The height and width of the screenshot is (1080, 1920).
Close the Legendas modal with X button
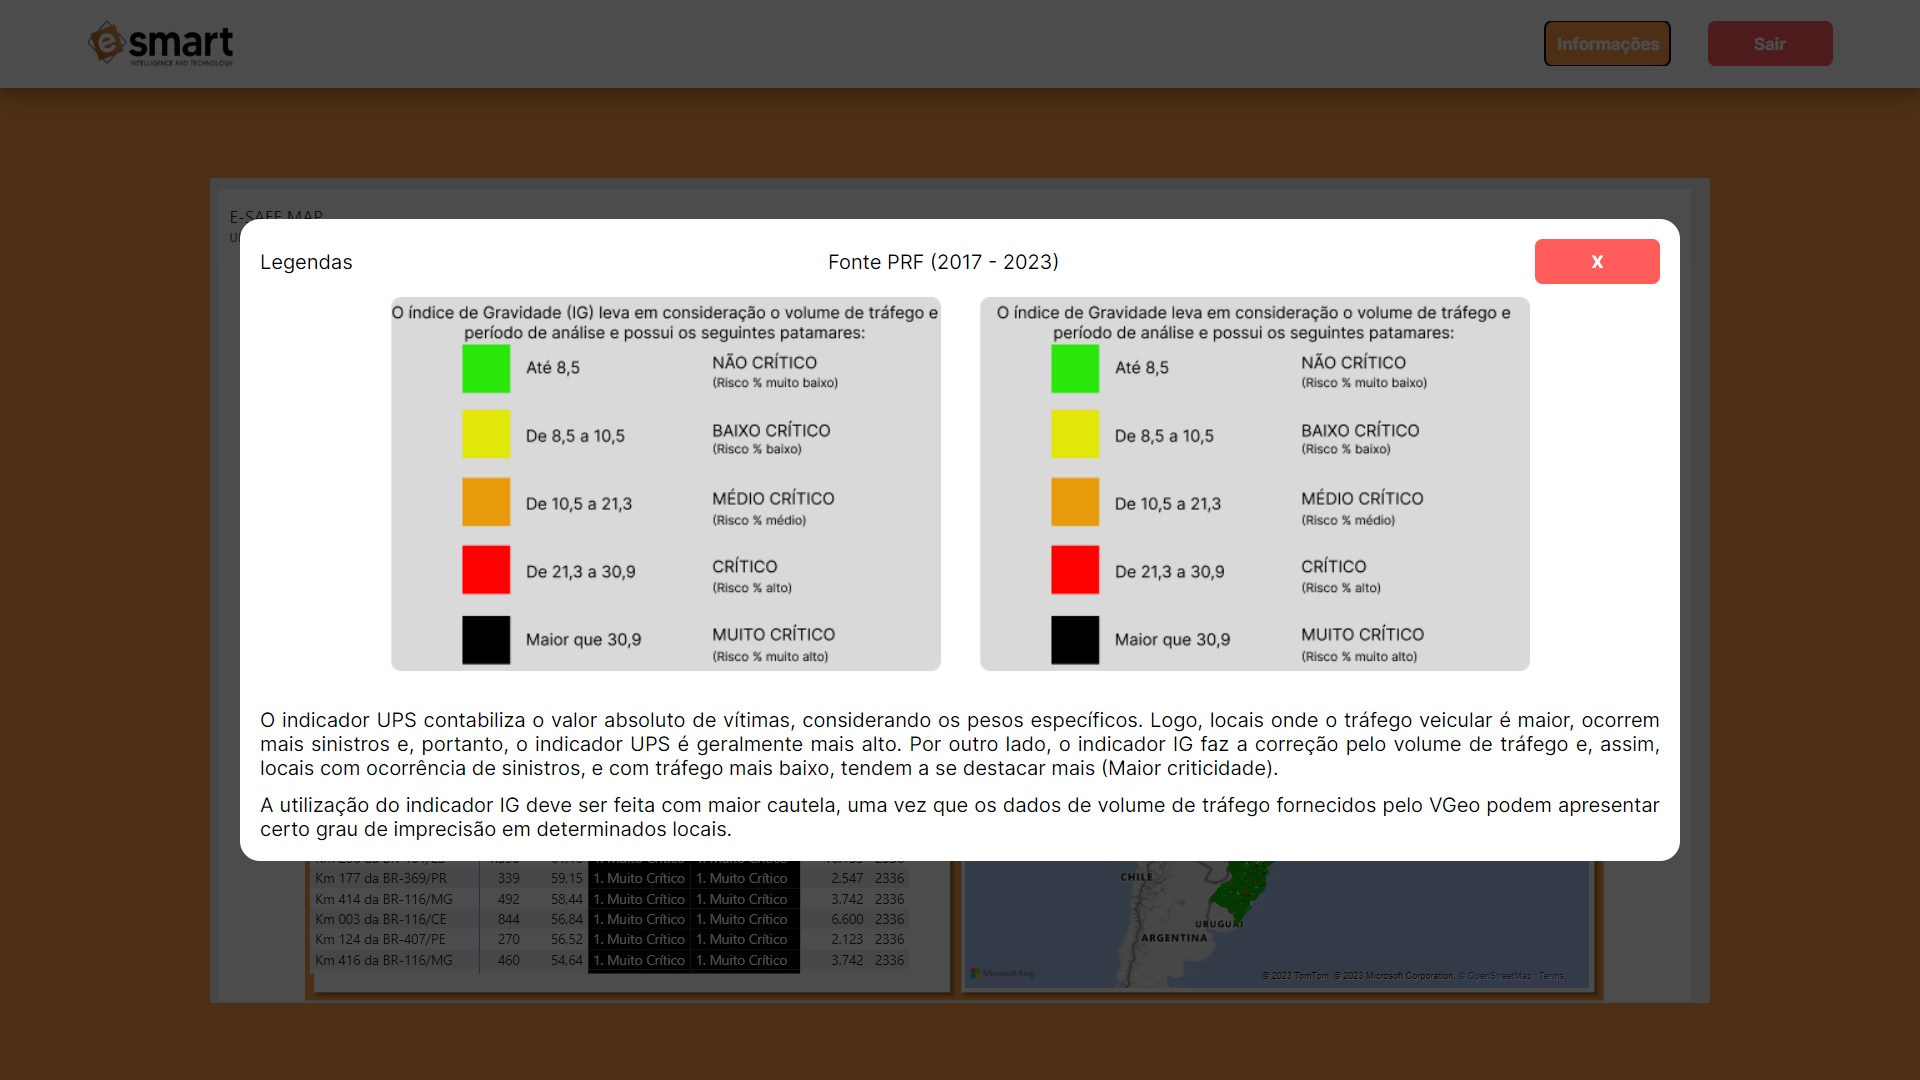(x=1597, y=261)
